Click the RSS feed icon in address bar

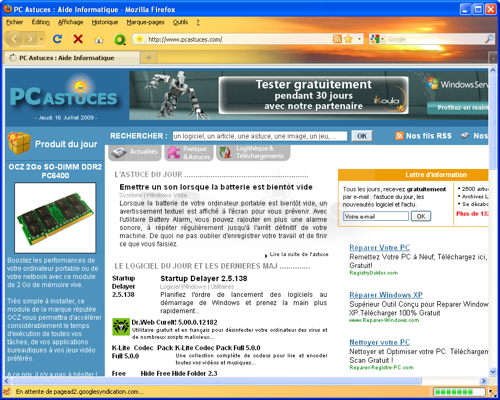point(337,39)
